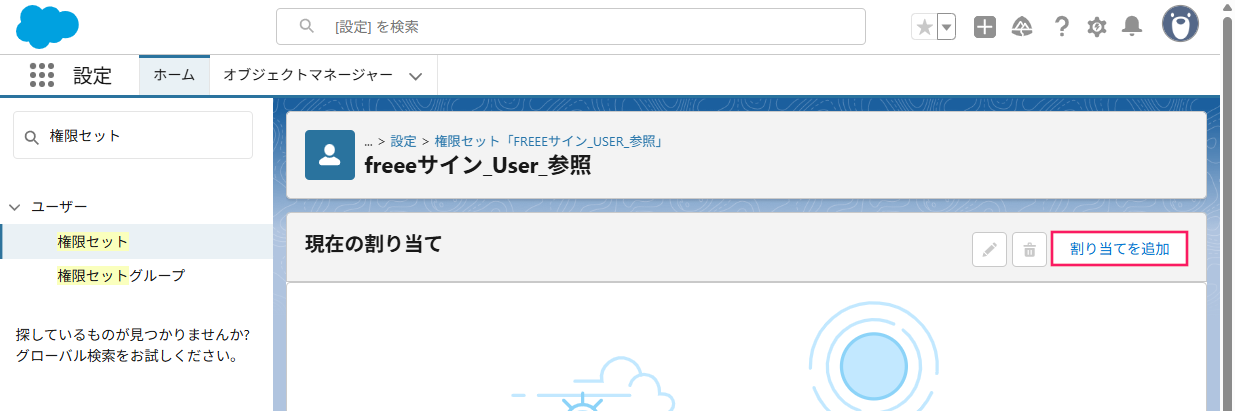Screen dimensions: 1235x411
Task: Open the help question mark icon
Action: [x=1062, y=27]
